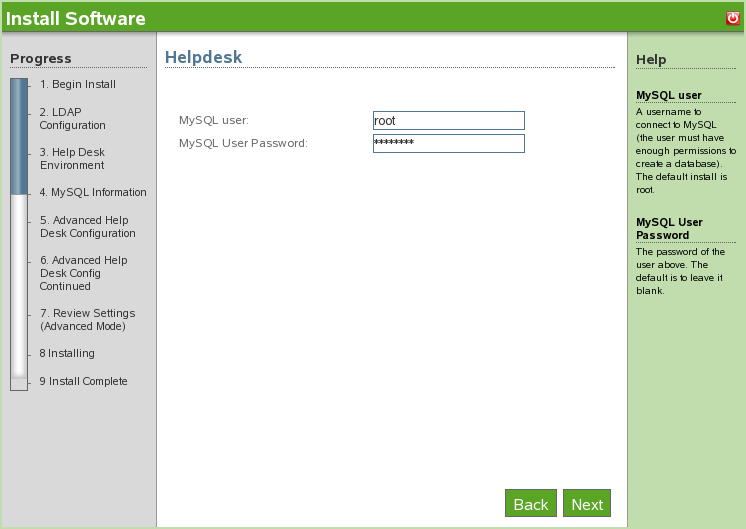Select step 7. Review Settings (Advanced Mode)
The height and width of the screenshot is (529, 746).
[87, 320]
